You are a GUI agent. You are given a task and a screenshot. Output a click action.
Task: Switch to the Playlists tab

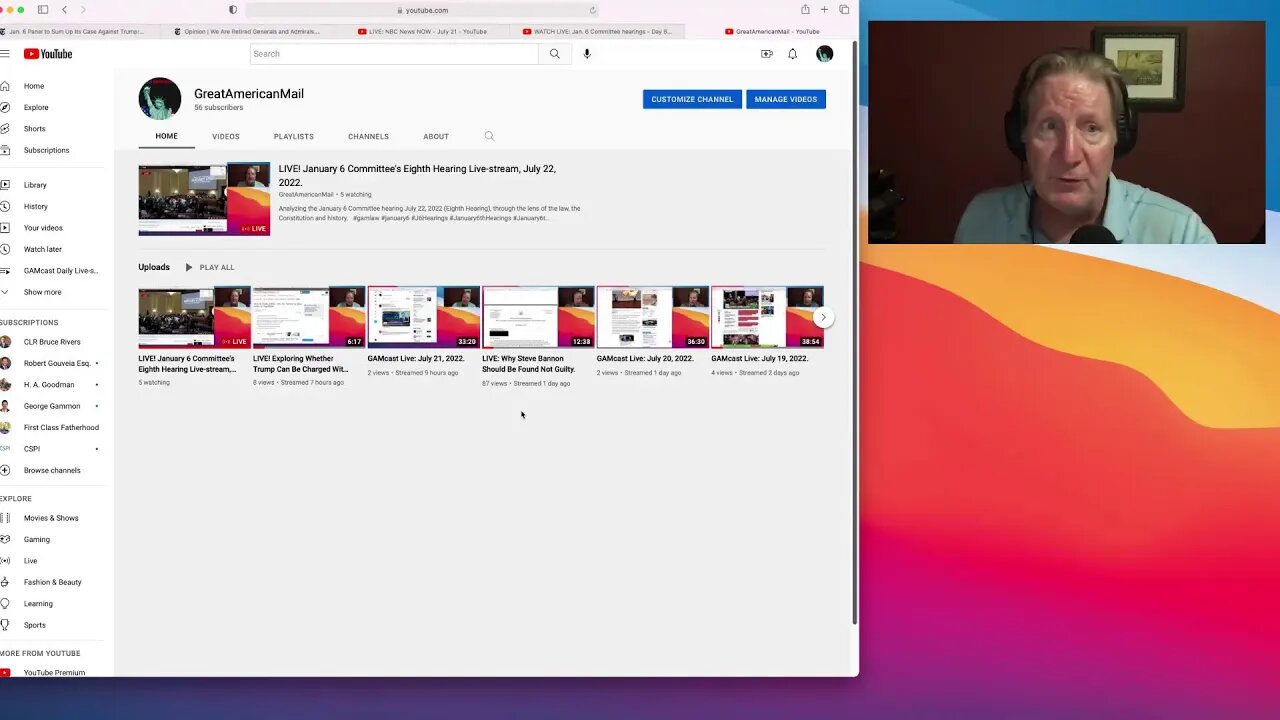[294, 136]
